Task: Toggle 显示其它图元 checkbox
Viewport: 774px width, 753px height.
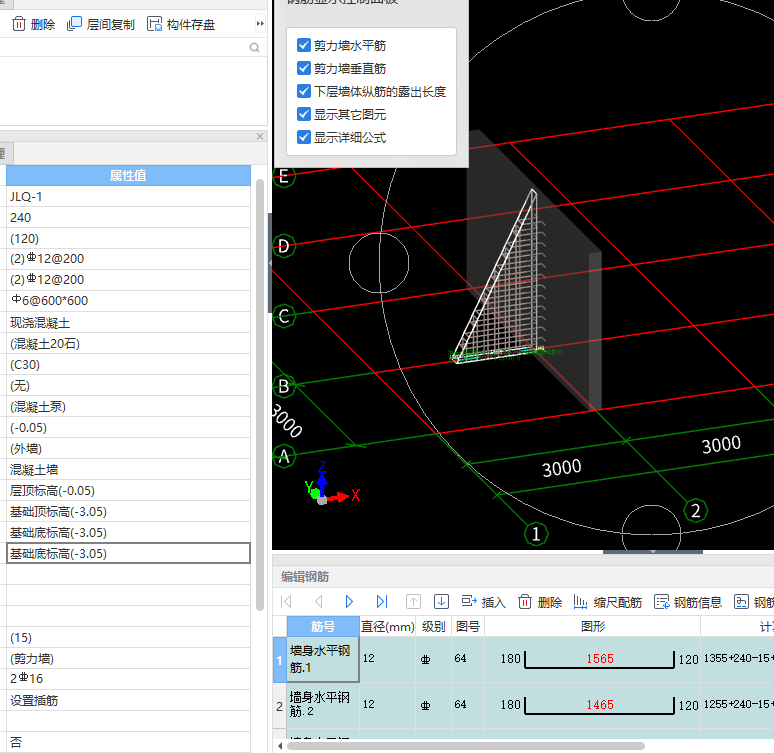Action: [304, 114]
